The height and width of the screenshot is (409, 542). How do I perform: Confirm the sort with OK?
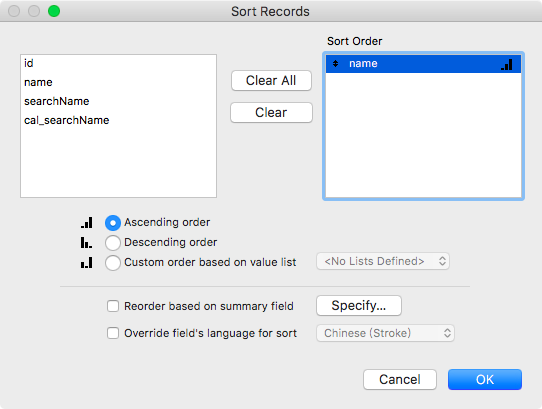pyautogui.click(x=485, y=379)
